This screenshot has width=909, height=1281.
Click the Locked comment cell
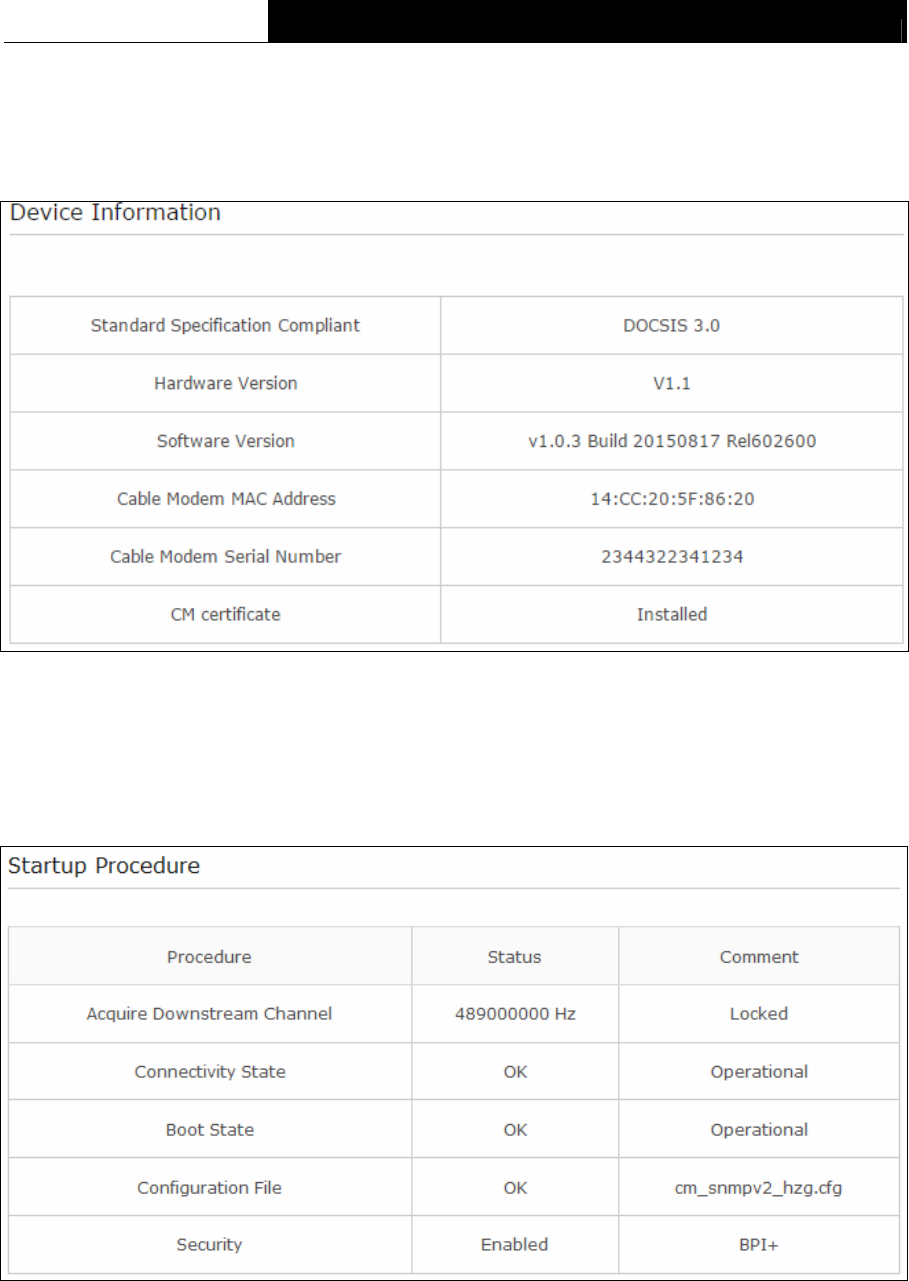pos(759,1014)
